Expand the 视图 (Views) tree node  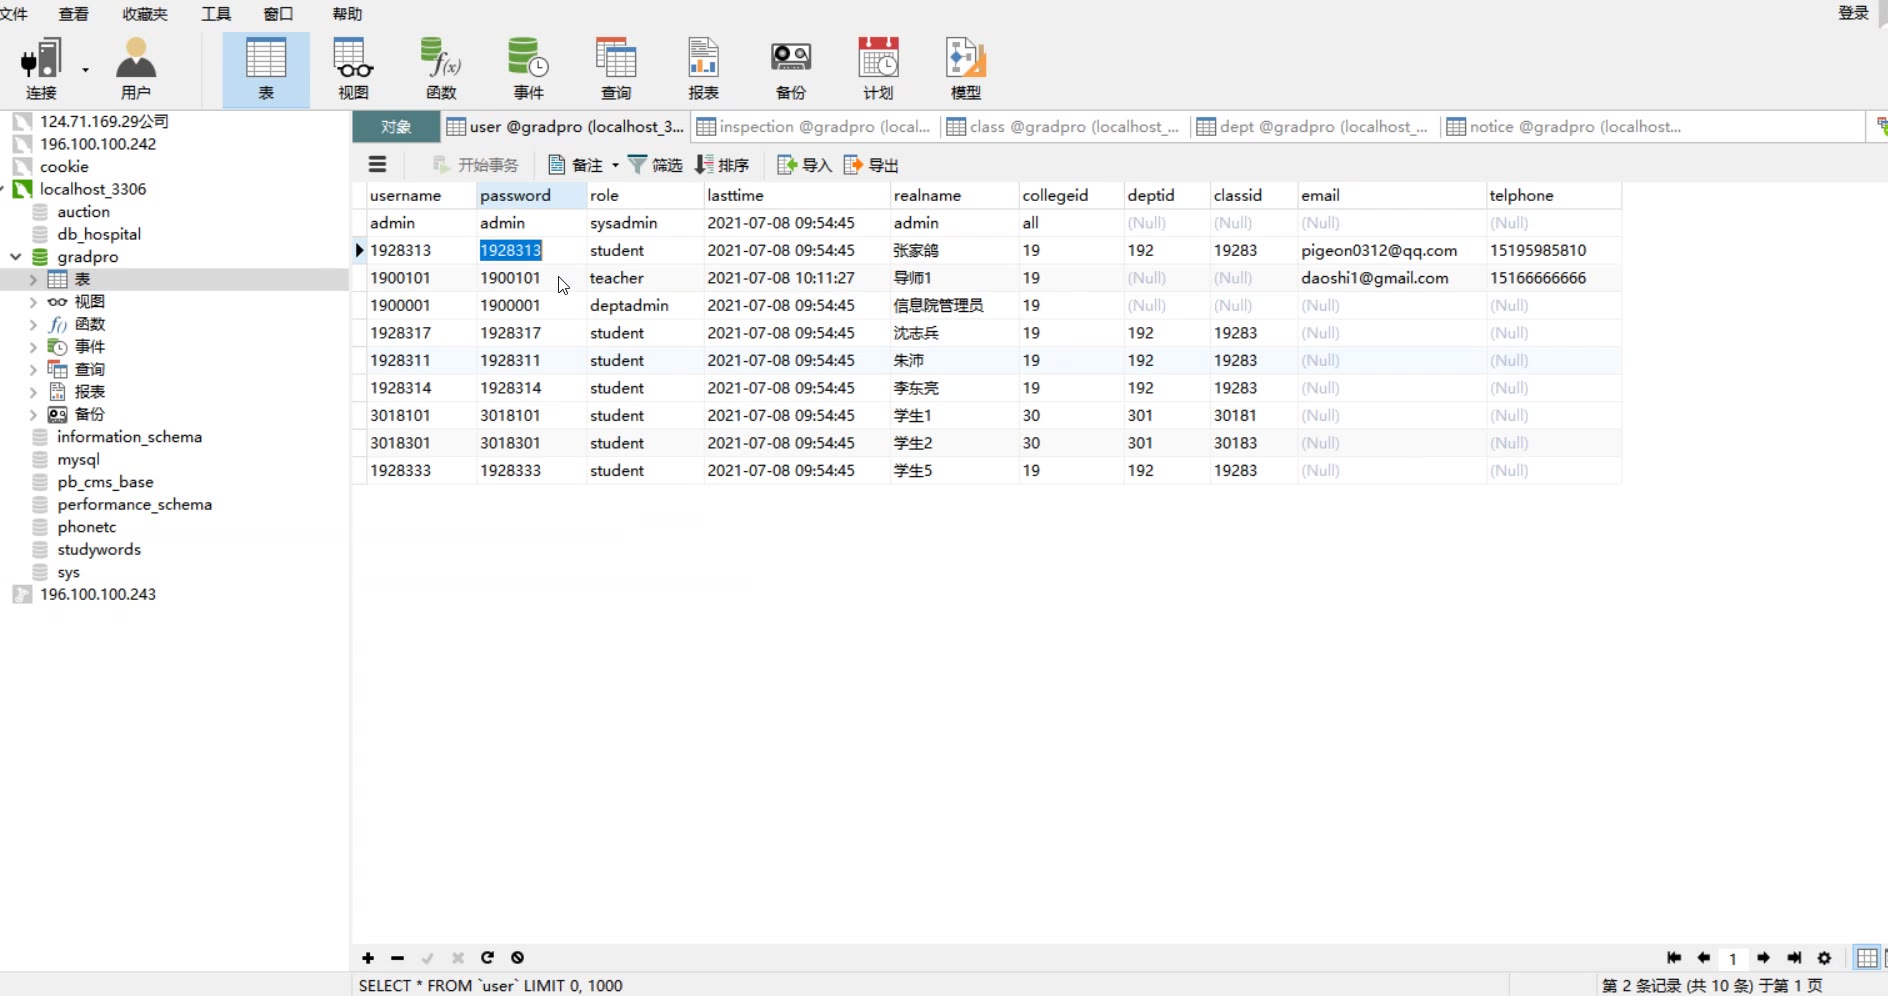[33, 302]
